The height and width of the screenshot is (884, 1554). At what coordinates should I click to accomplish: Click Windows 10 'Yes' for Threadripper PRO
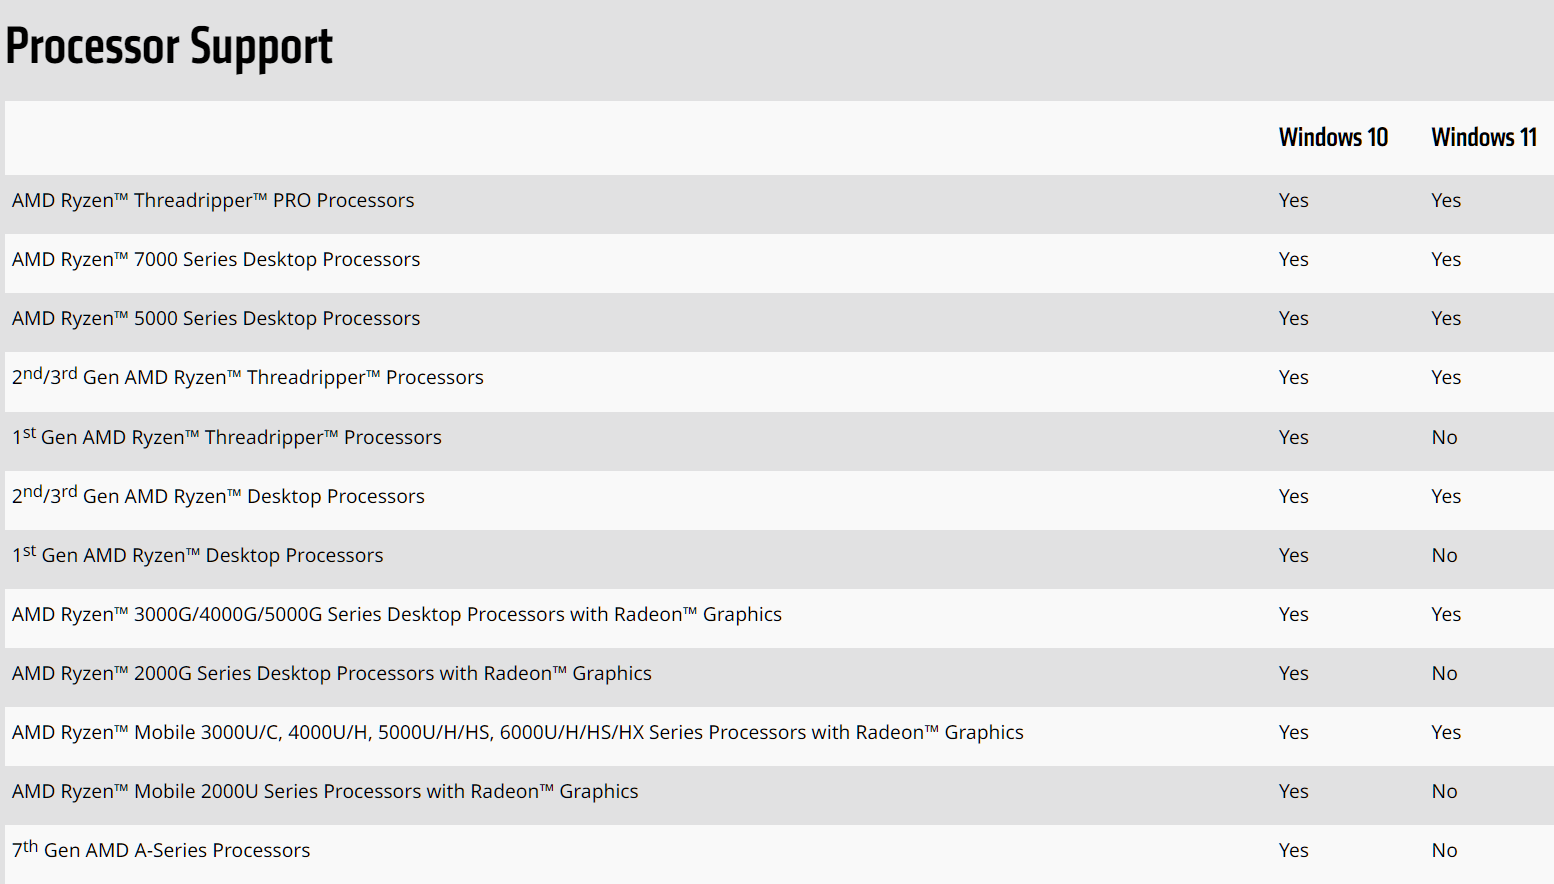coord(1293,200)
